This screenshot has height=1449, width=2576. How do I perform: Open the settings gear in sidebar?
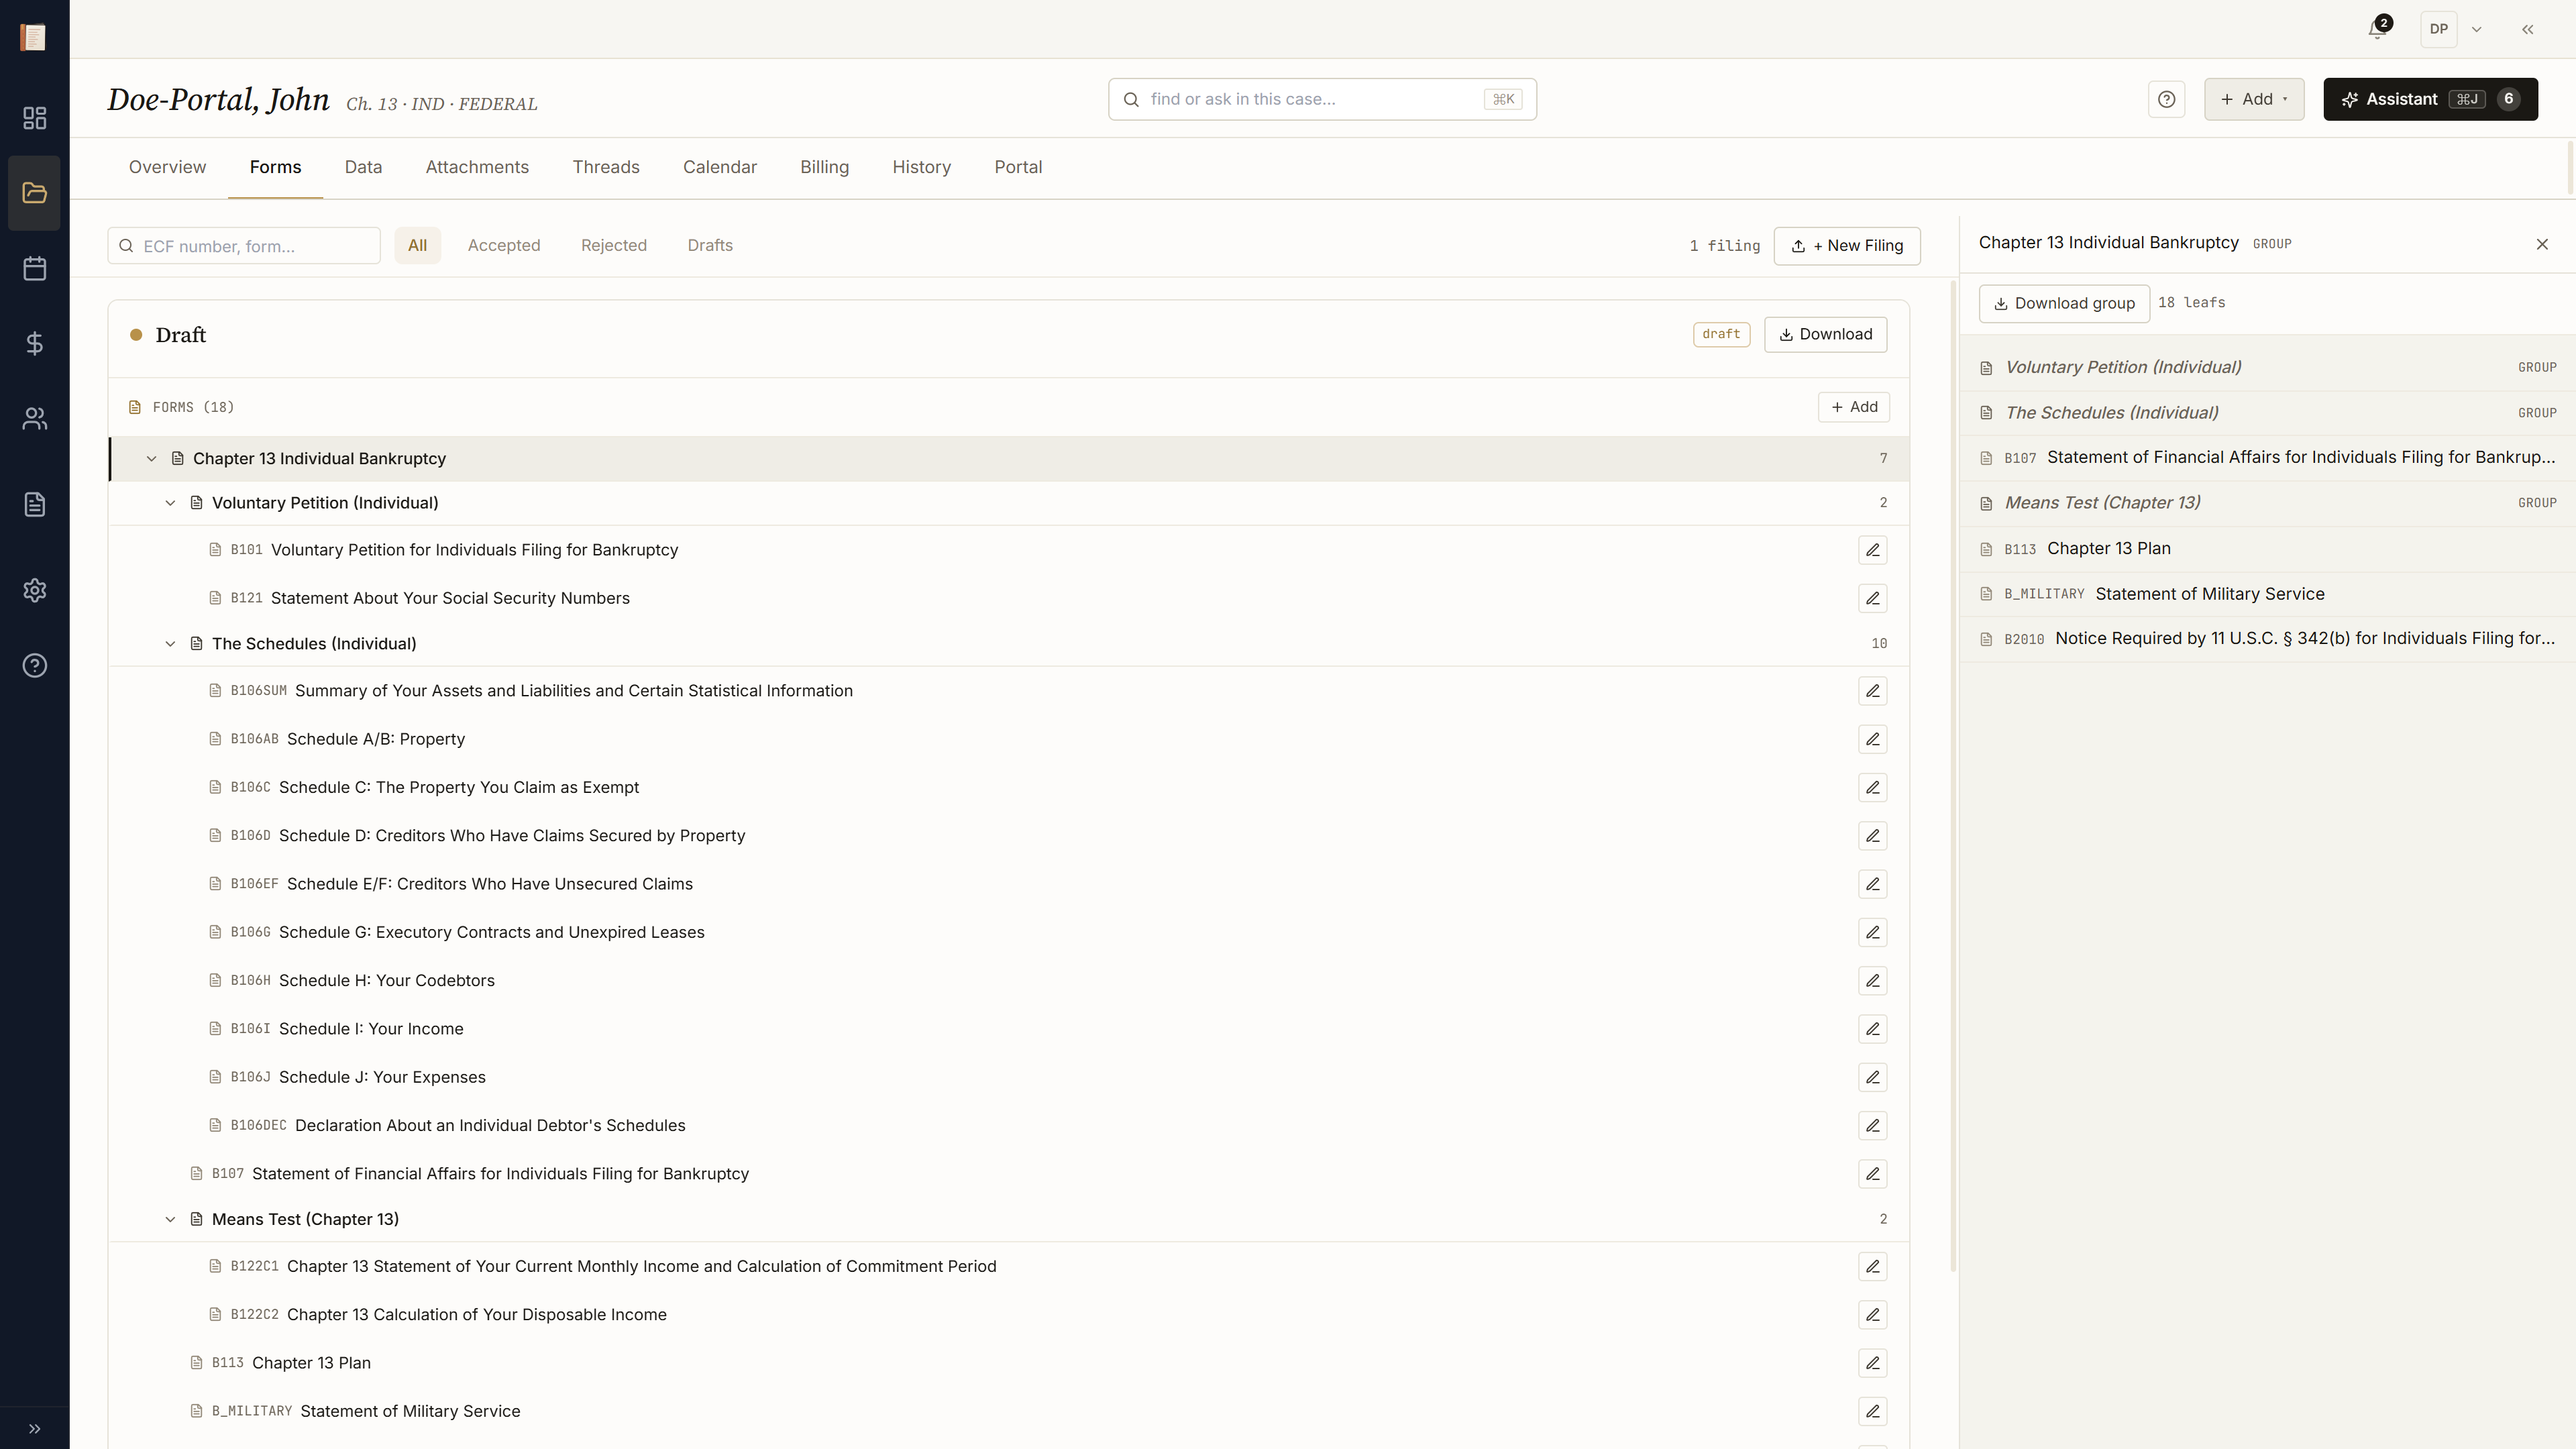(34, 590)
